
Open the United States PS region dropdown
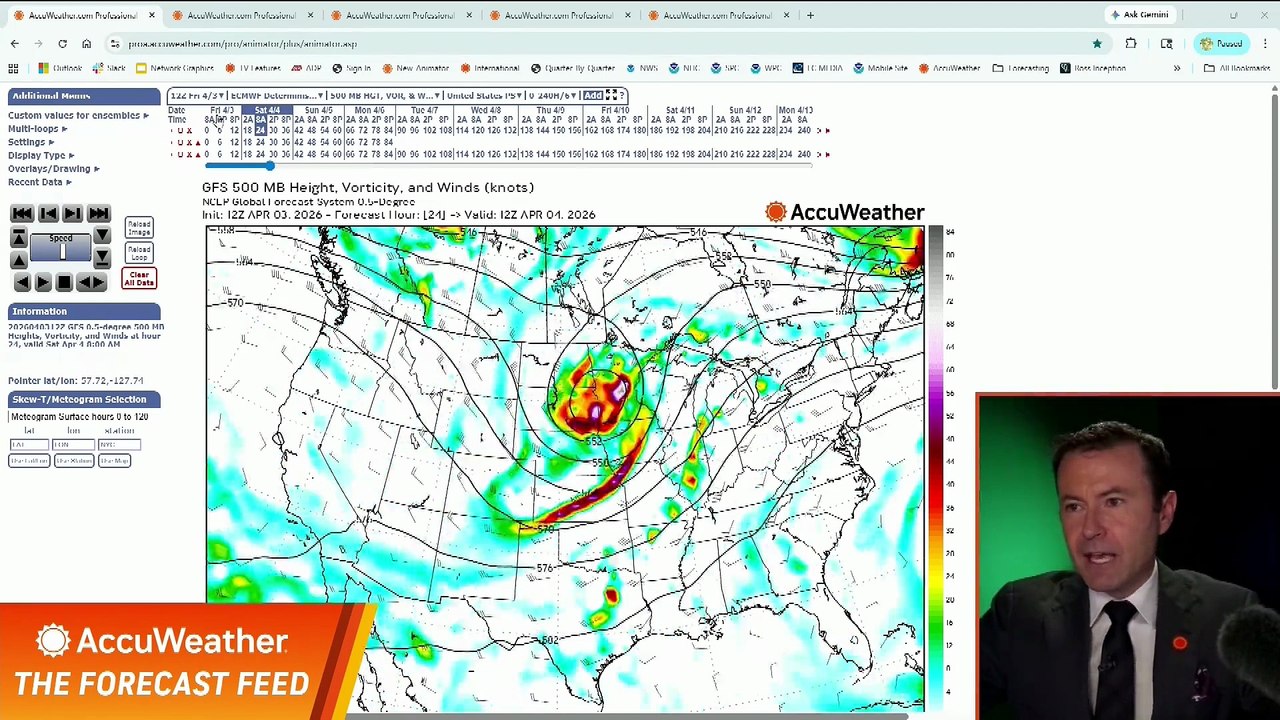[x=485, y=95]
